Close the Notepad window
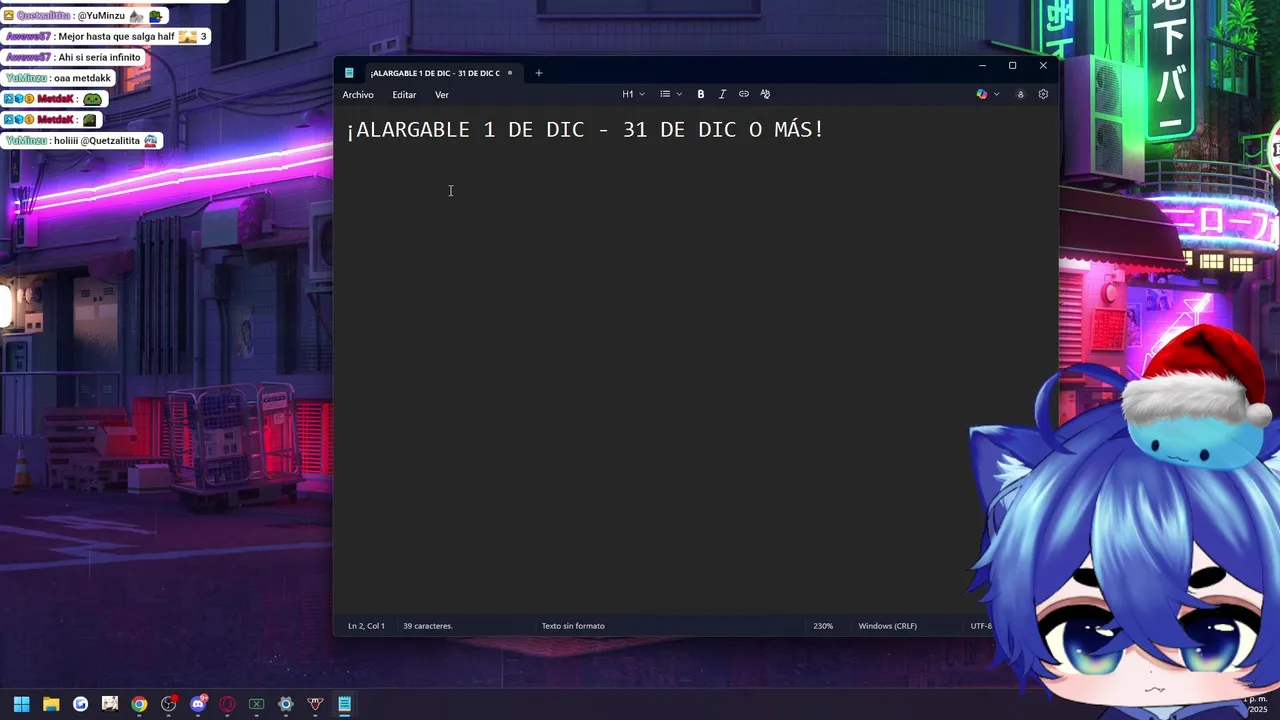 point(1043,66)
